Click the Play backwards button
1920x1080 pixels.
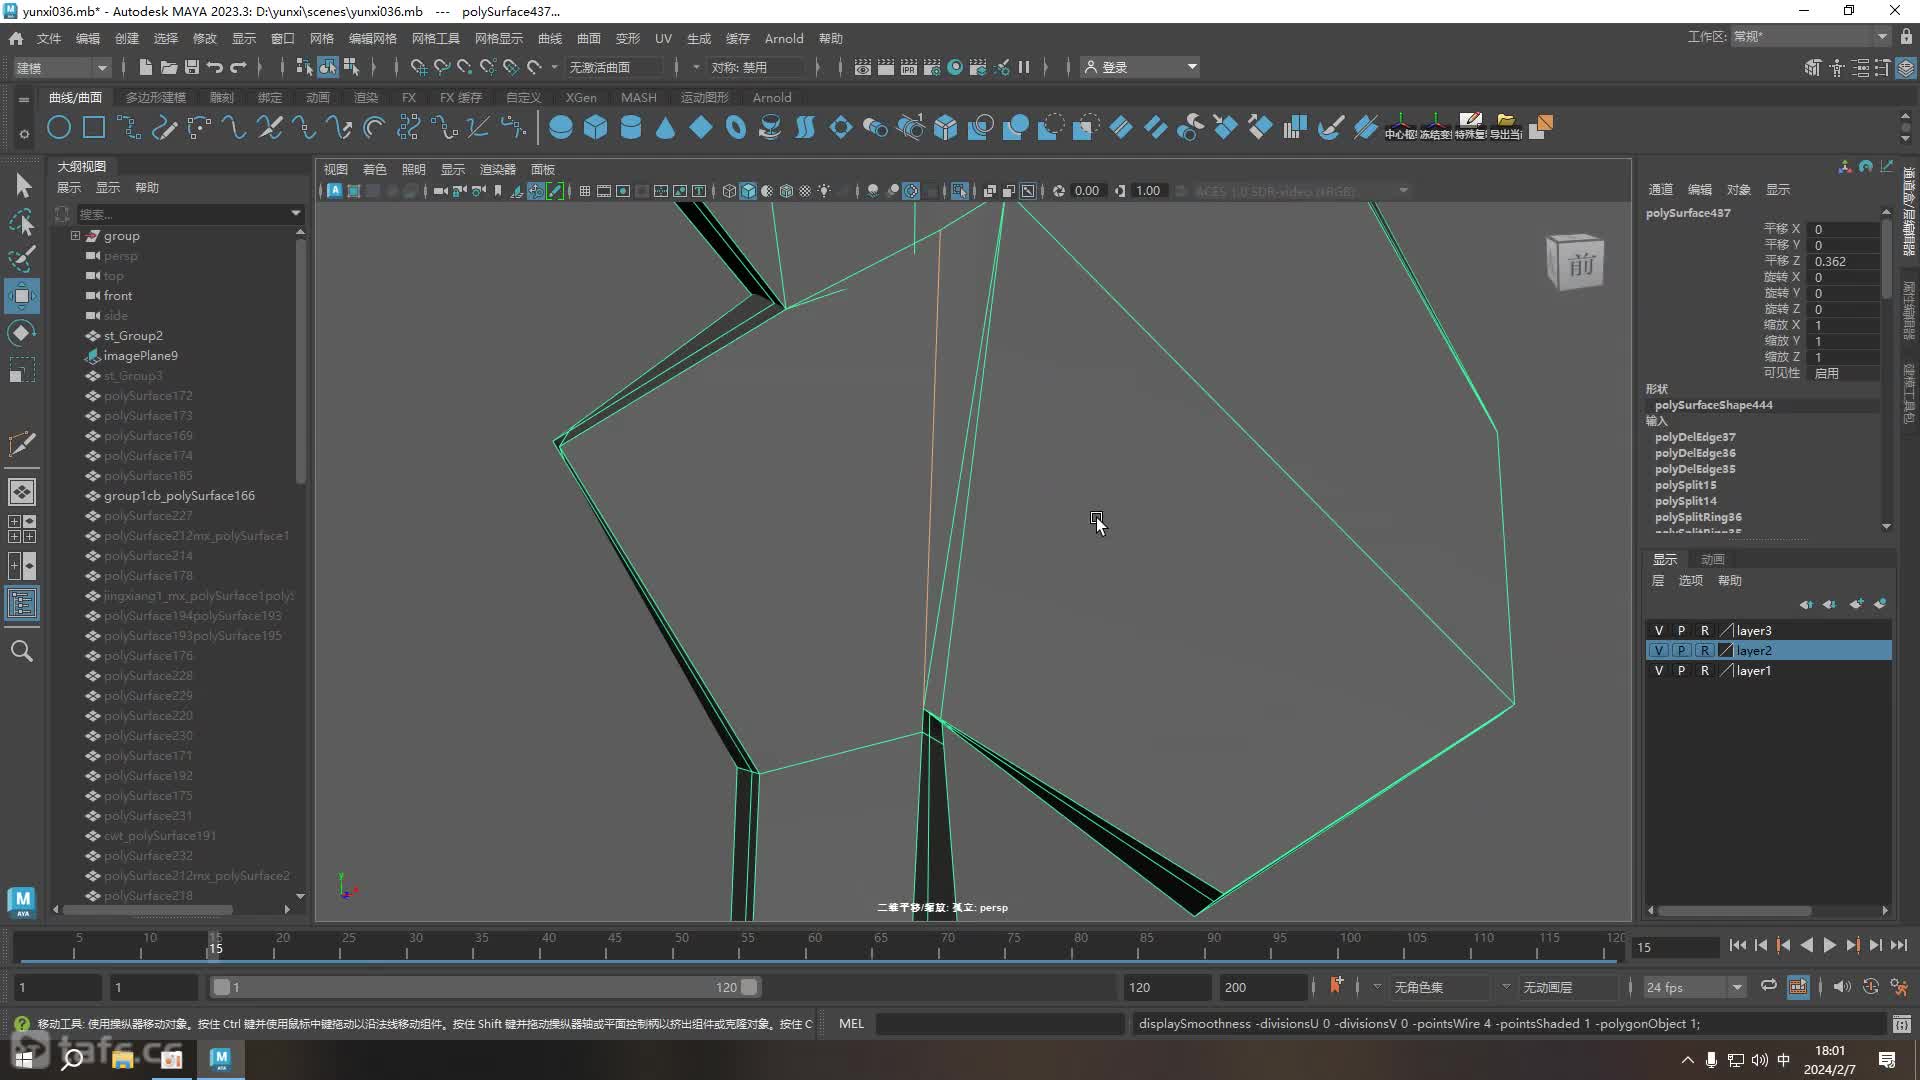click(x=1806, y=946)
